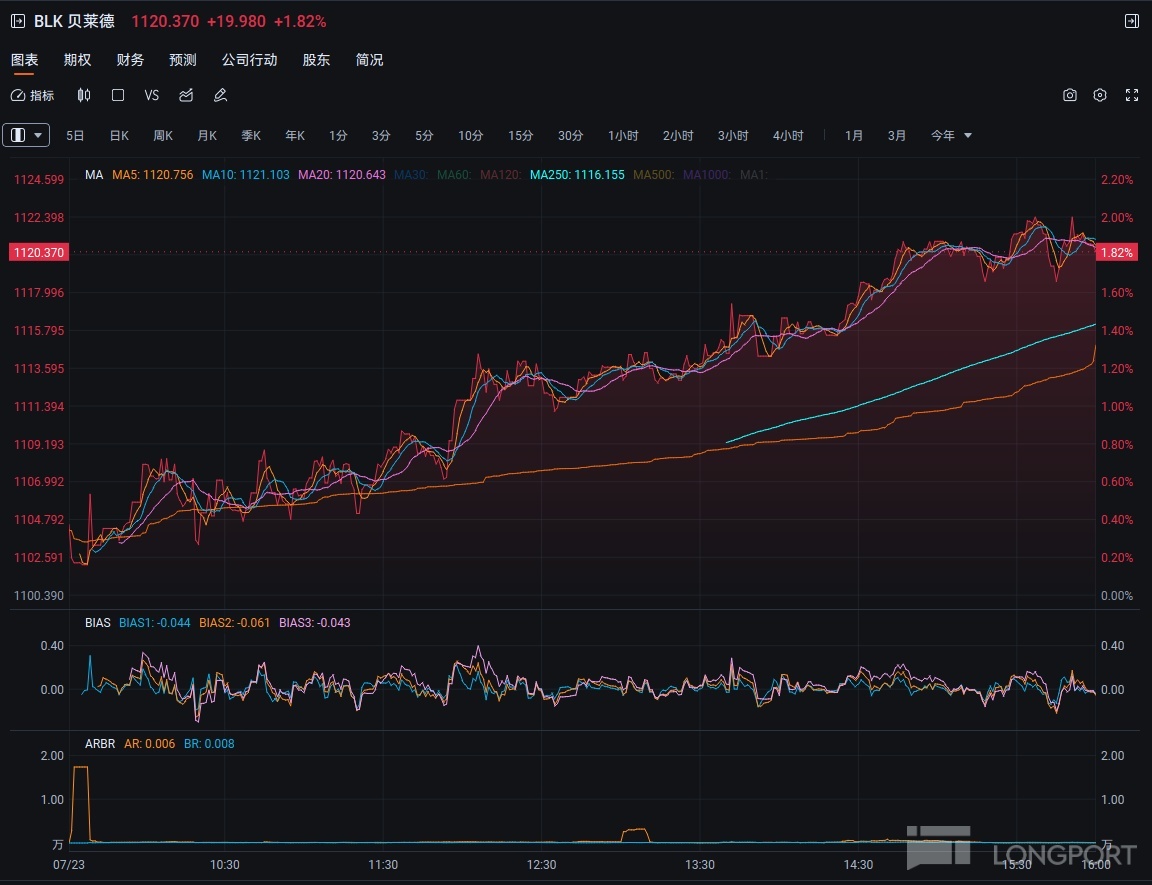
Task: Activate the pencil drawing tool
Action: pyautogui.click(x=221, y=95)
